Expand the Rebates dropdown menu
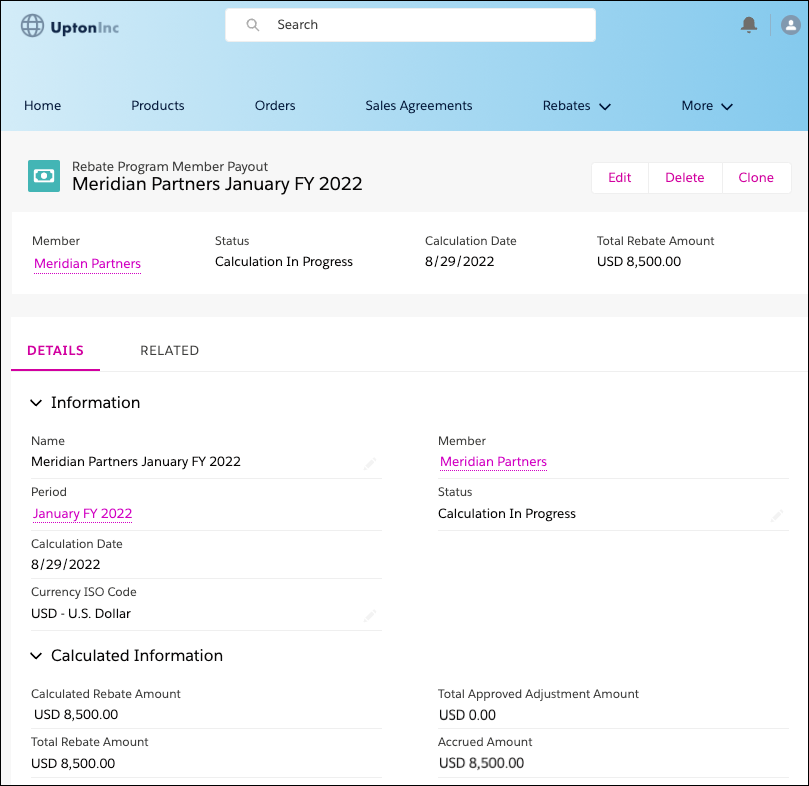809x786 pixels. click(576, 105)
